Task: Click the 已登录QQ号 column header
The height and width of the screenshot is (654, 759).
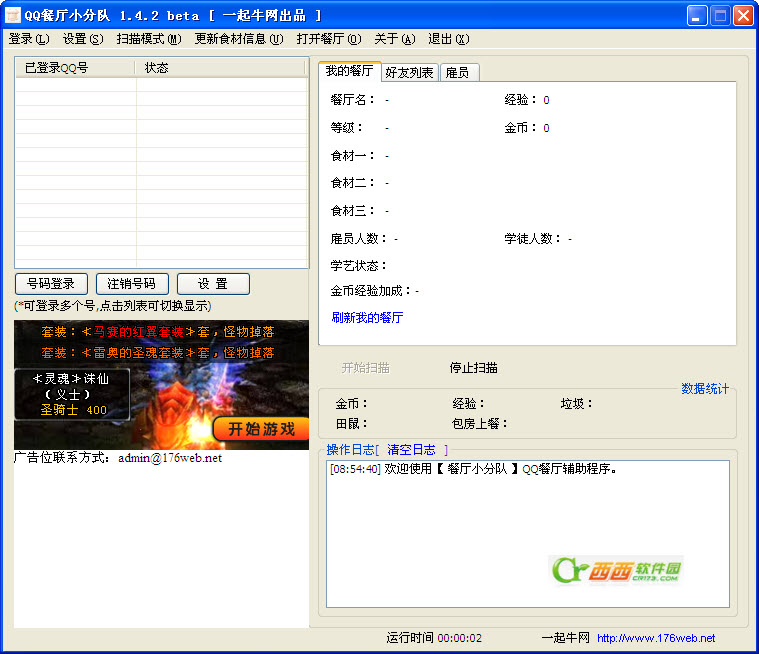Action: [x=76, y=68]
